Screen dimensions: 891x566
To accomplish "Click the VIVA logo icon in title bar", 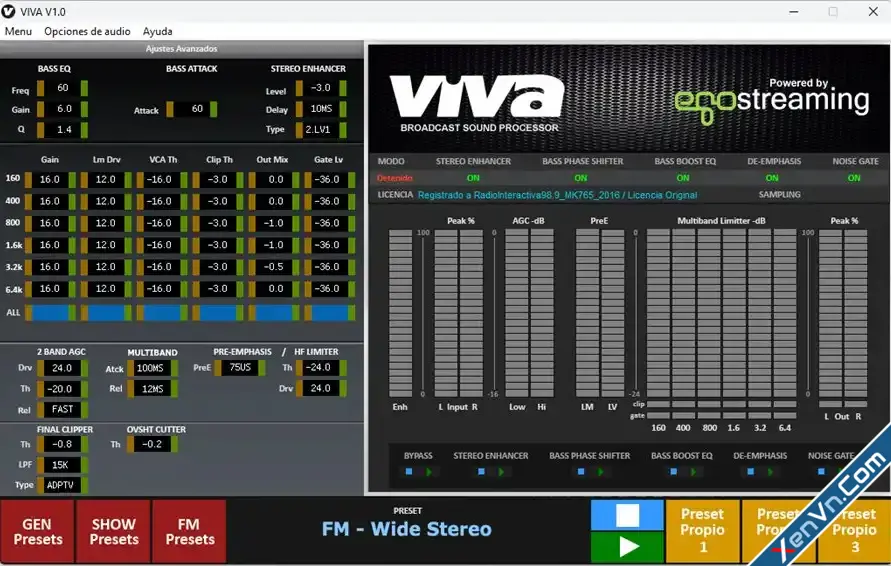I will coord(9,11).
